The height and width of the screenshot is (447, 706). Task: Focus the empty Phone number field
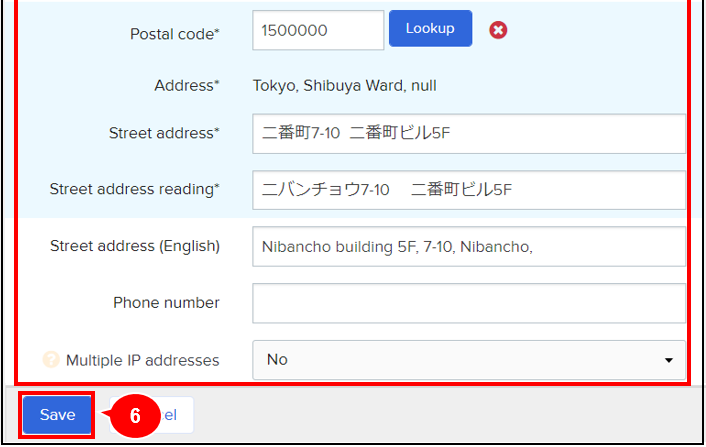[x=469, y=303]
